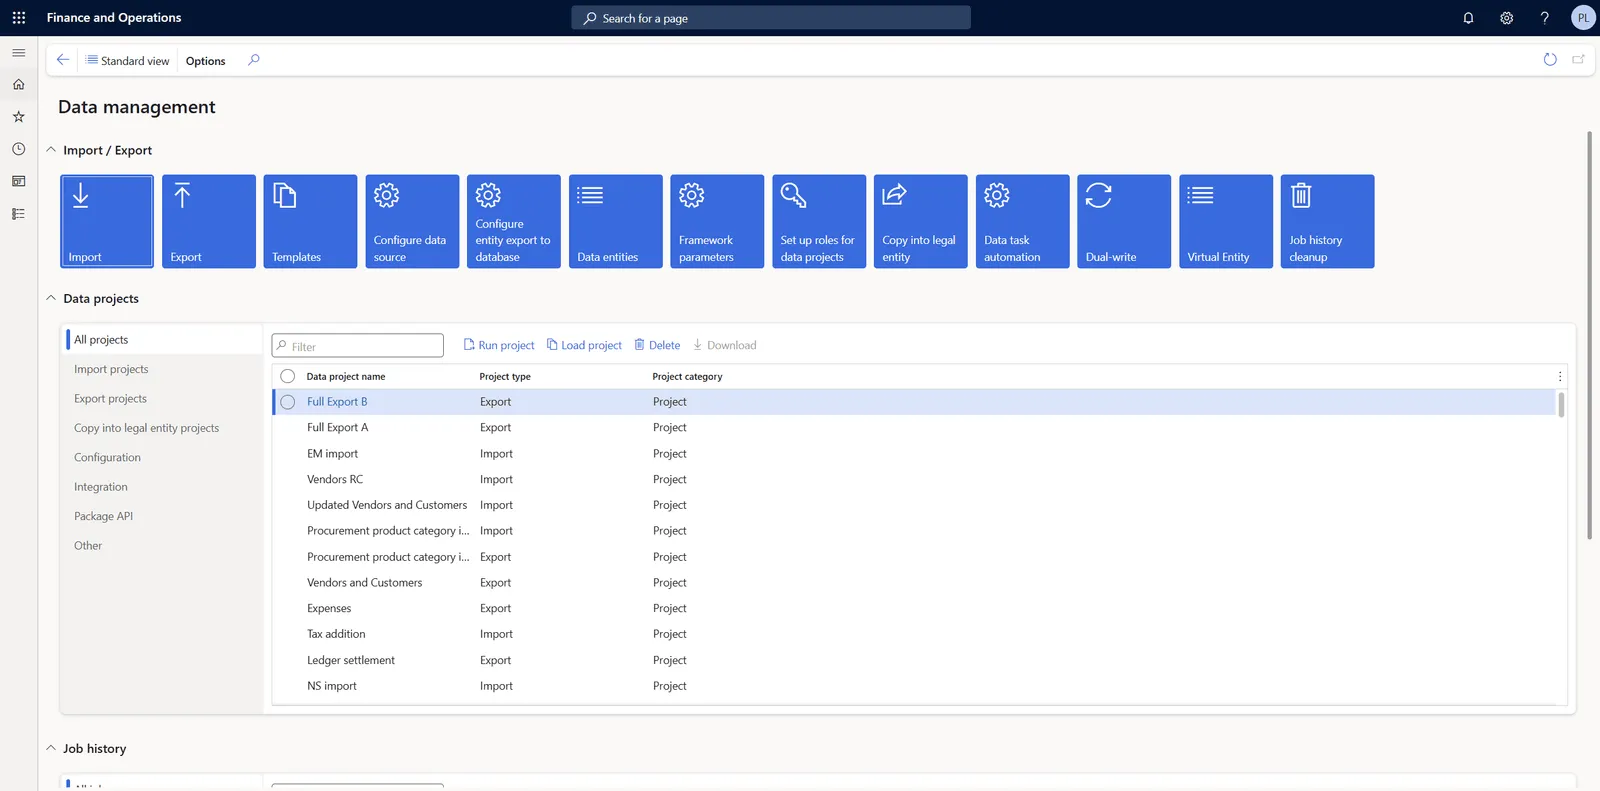Image resolution: width=1600 pixels, height=791 pixels.
Task: Open the notifications bell
Action: coord(1468,18)
